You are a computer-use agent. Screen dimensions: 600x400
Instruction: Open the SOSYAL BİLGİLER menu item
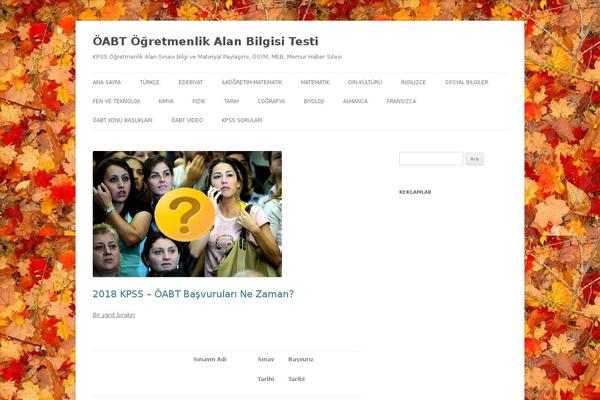(x=466, y=82)
